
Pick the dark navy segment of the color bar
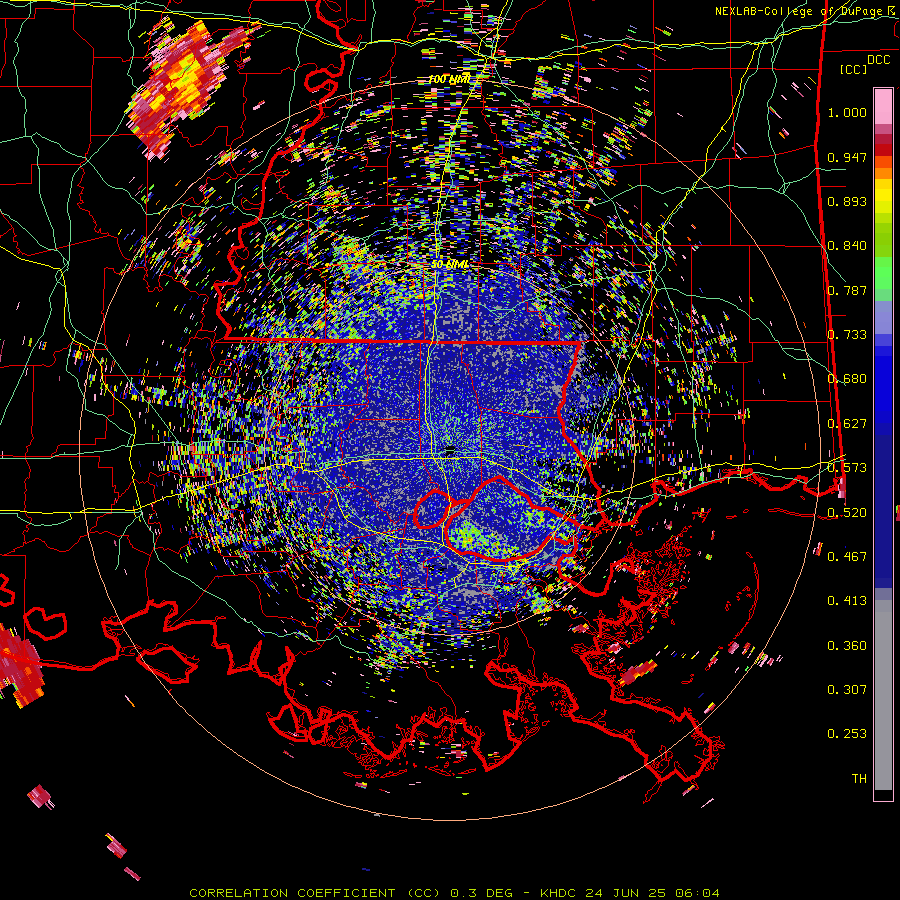point(883,505)
